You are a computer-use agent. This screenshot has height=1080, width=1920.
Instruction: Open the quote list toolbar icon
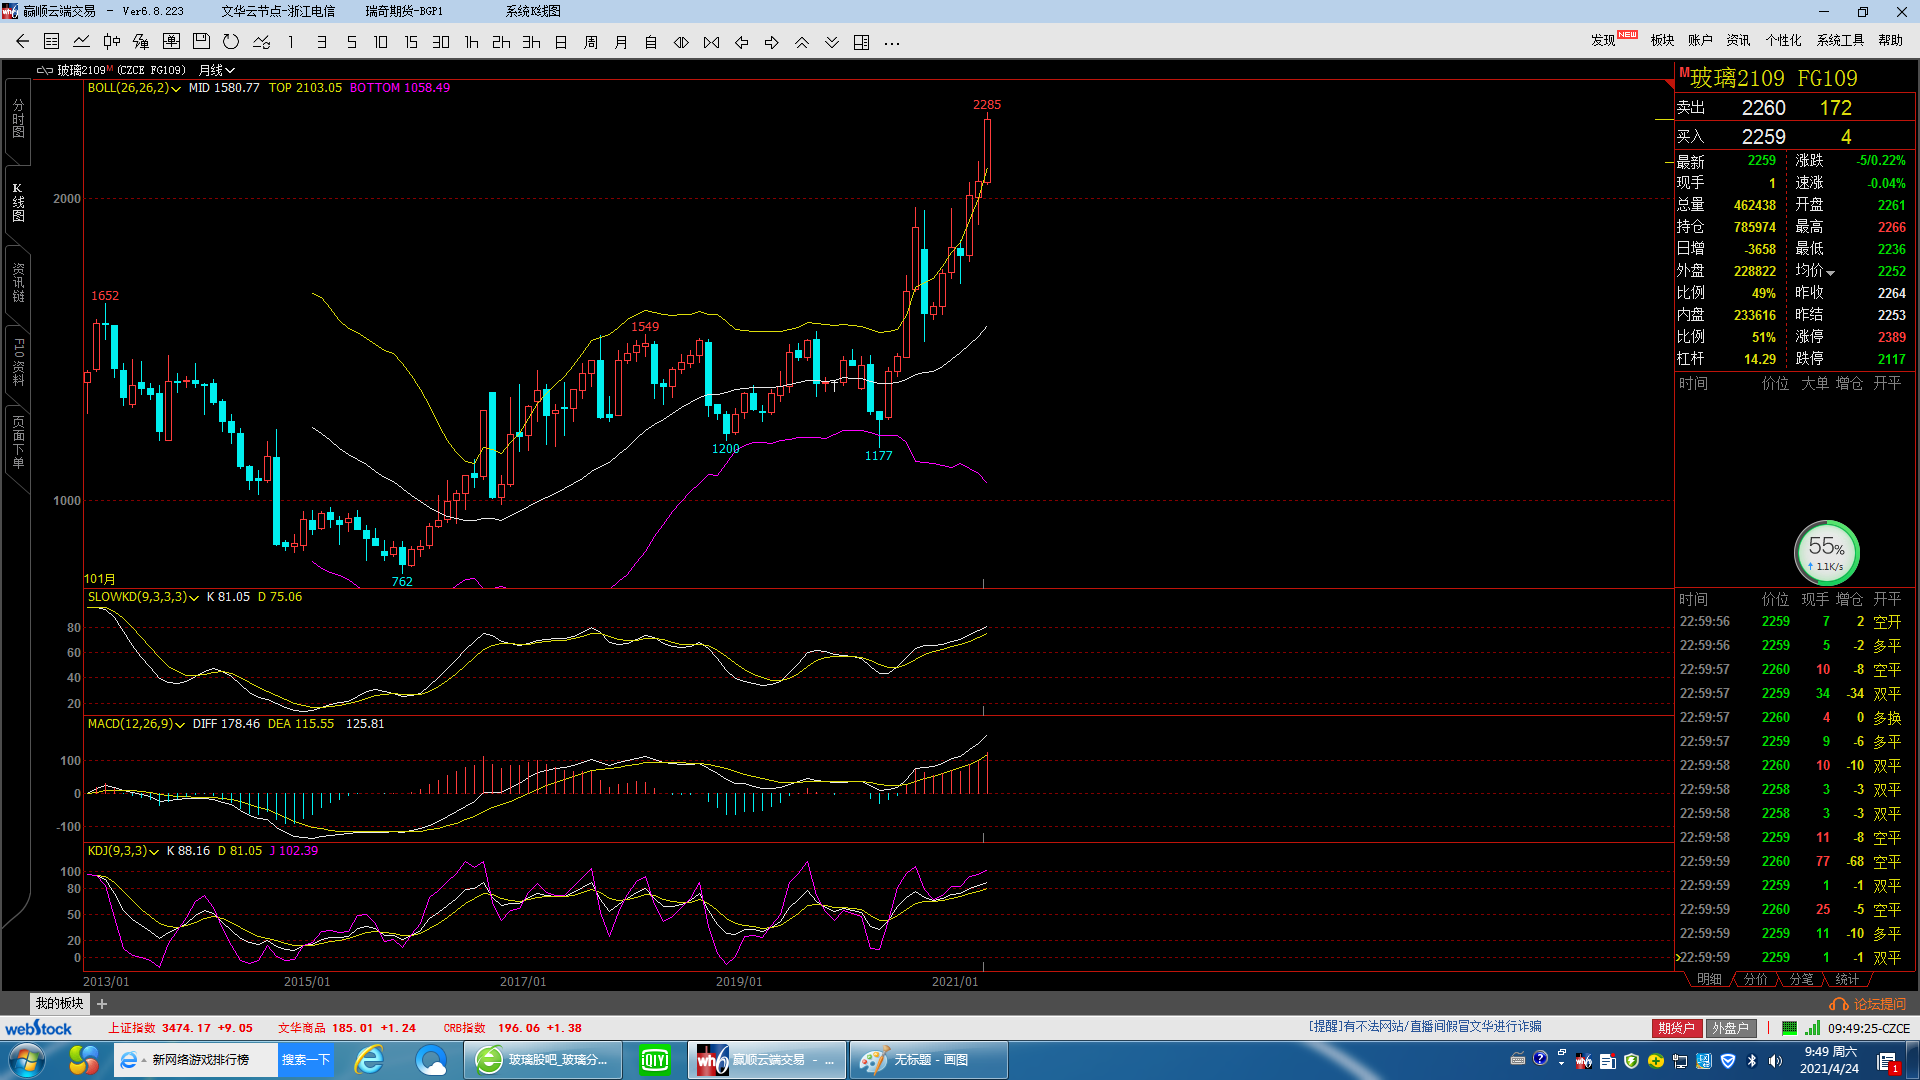click(x=52, y=42)
